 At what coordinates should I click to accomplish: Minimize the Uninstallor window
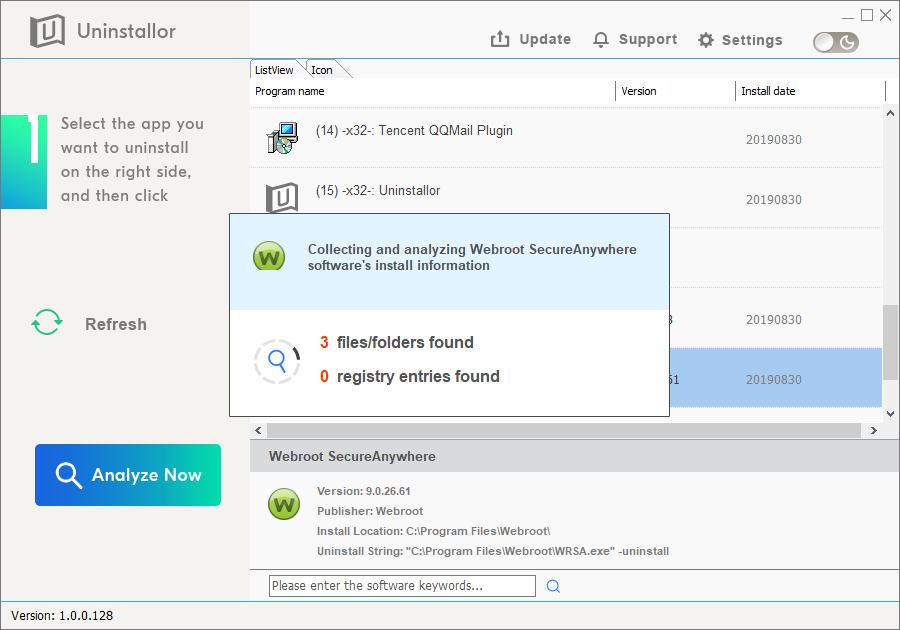click(848, 17)
